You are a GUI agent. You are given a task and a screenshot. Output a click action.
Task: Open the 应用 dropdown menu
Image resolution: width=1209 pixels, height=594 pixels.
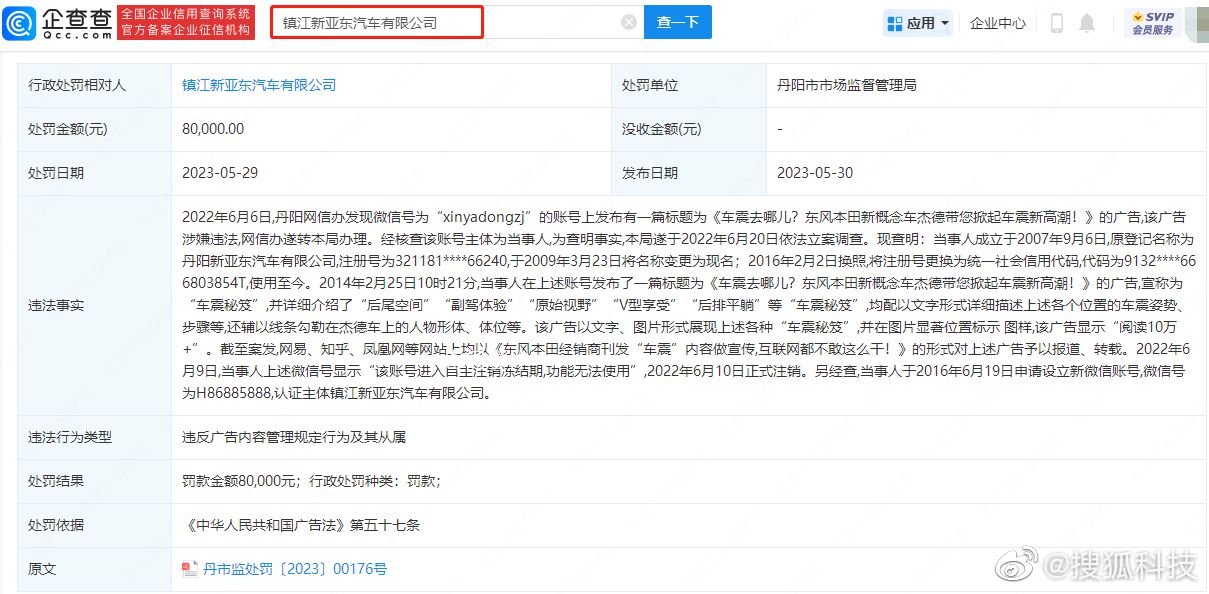pos(918,22)
